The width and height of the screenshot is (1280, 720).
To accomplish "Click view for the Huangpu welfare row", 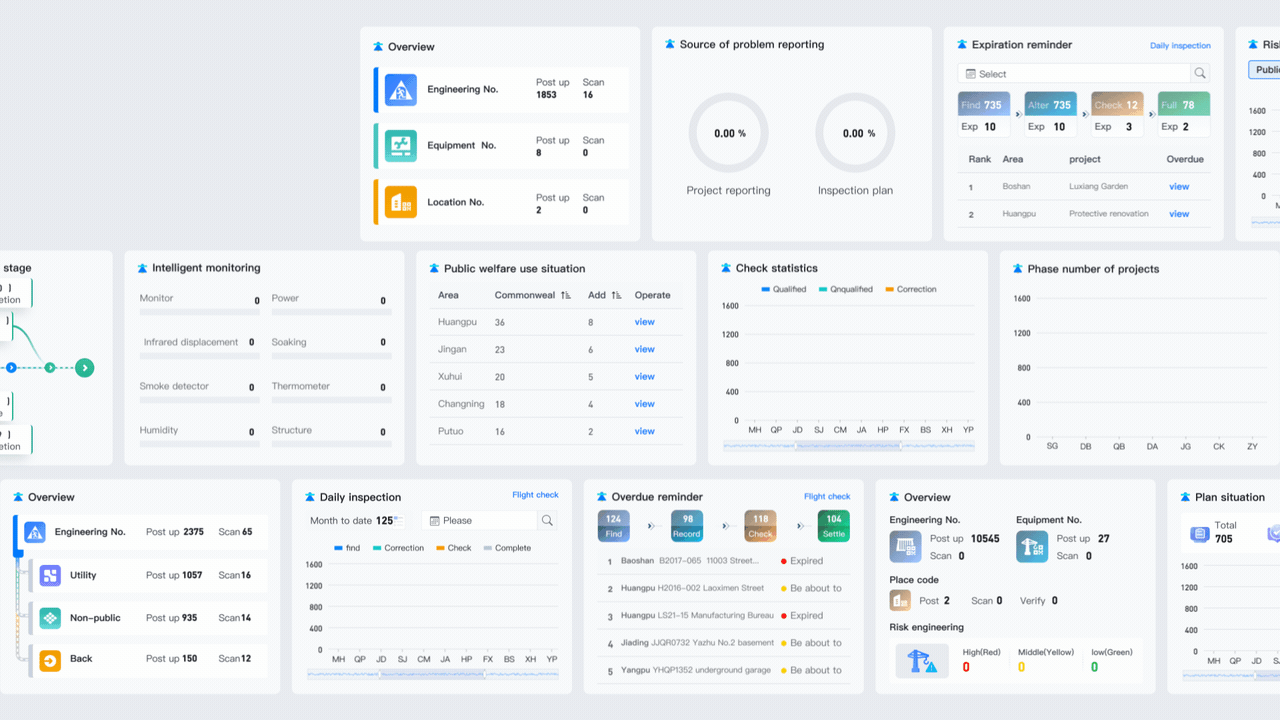I will pyautogui.click(x=645, y=322).
